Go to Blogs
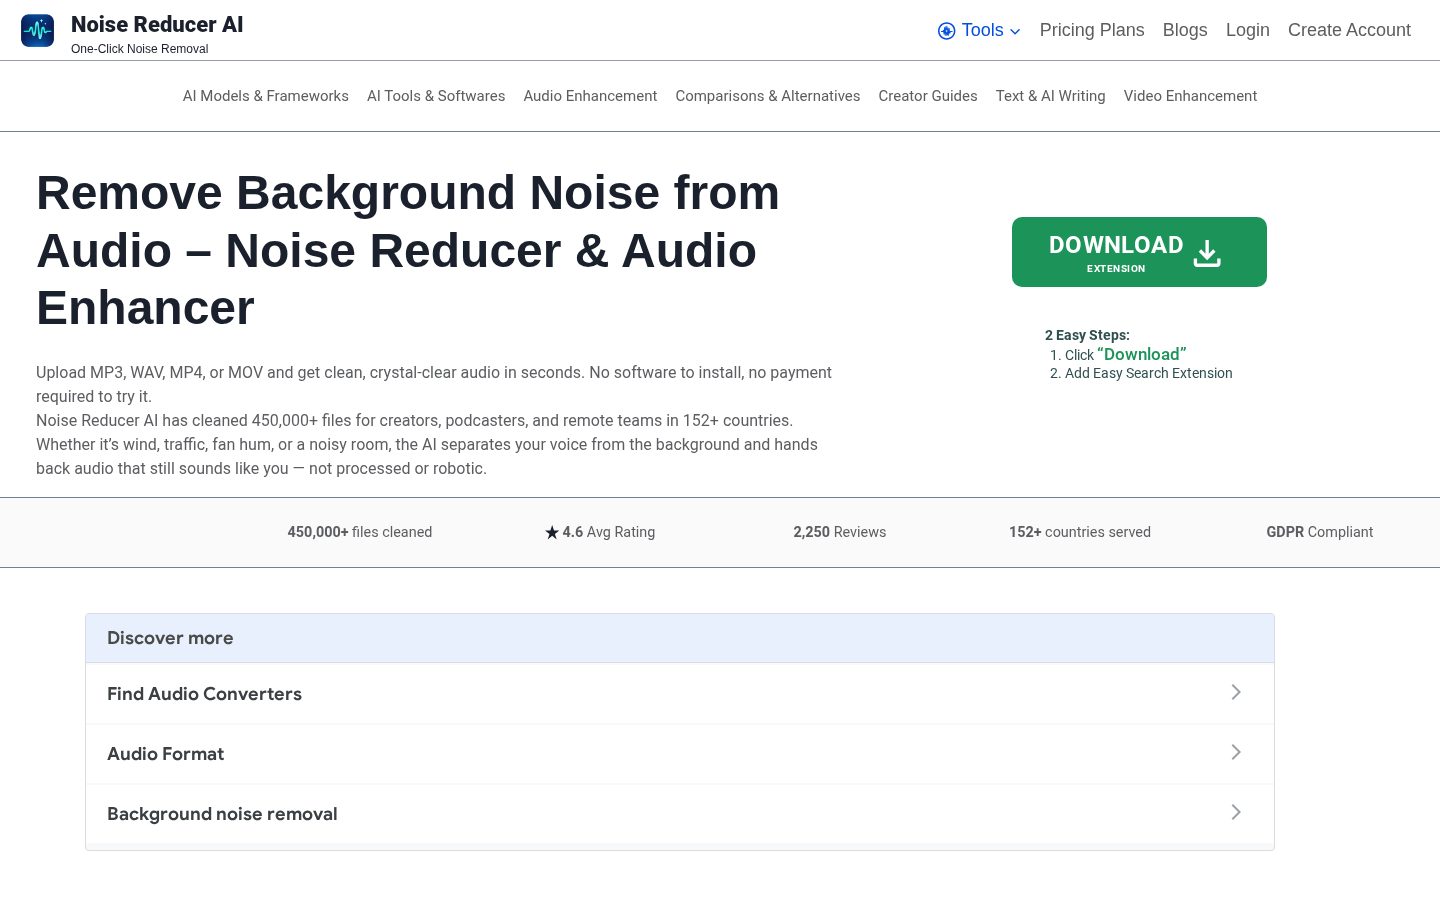1440x900 pixels. pyautogui.click(x=1185, y=30)
